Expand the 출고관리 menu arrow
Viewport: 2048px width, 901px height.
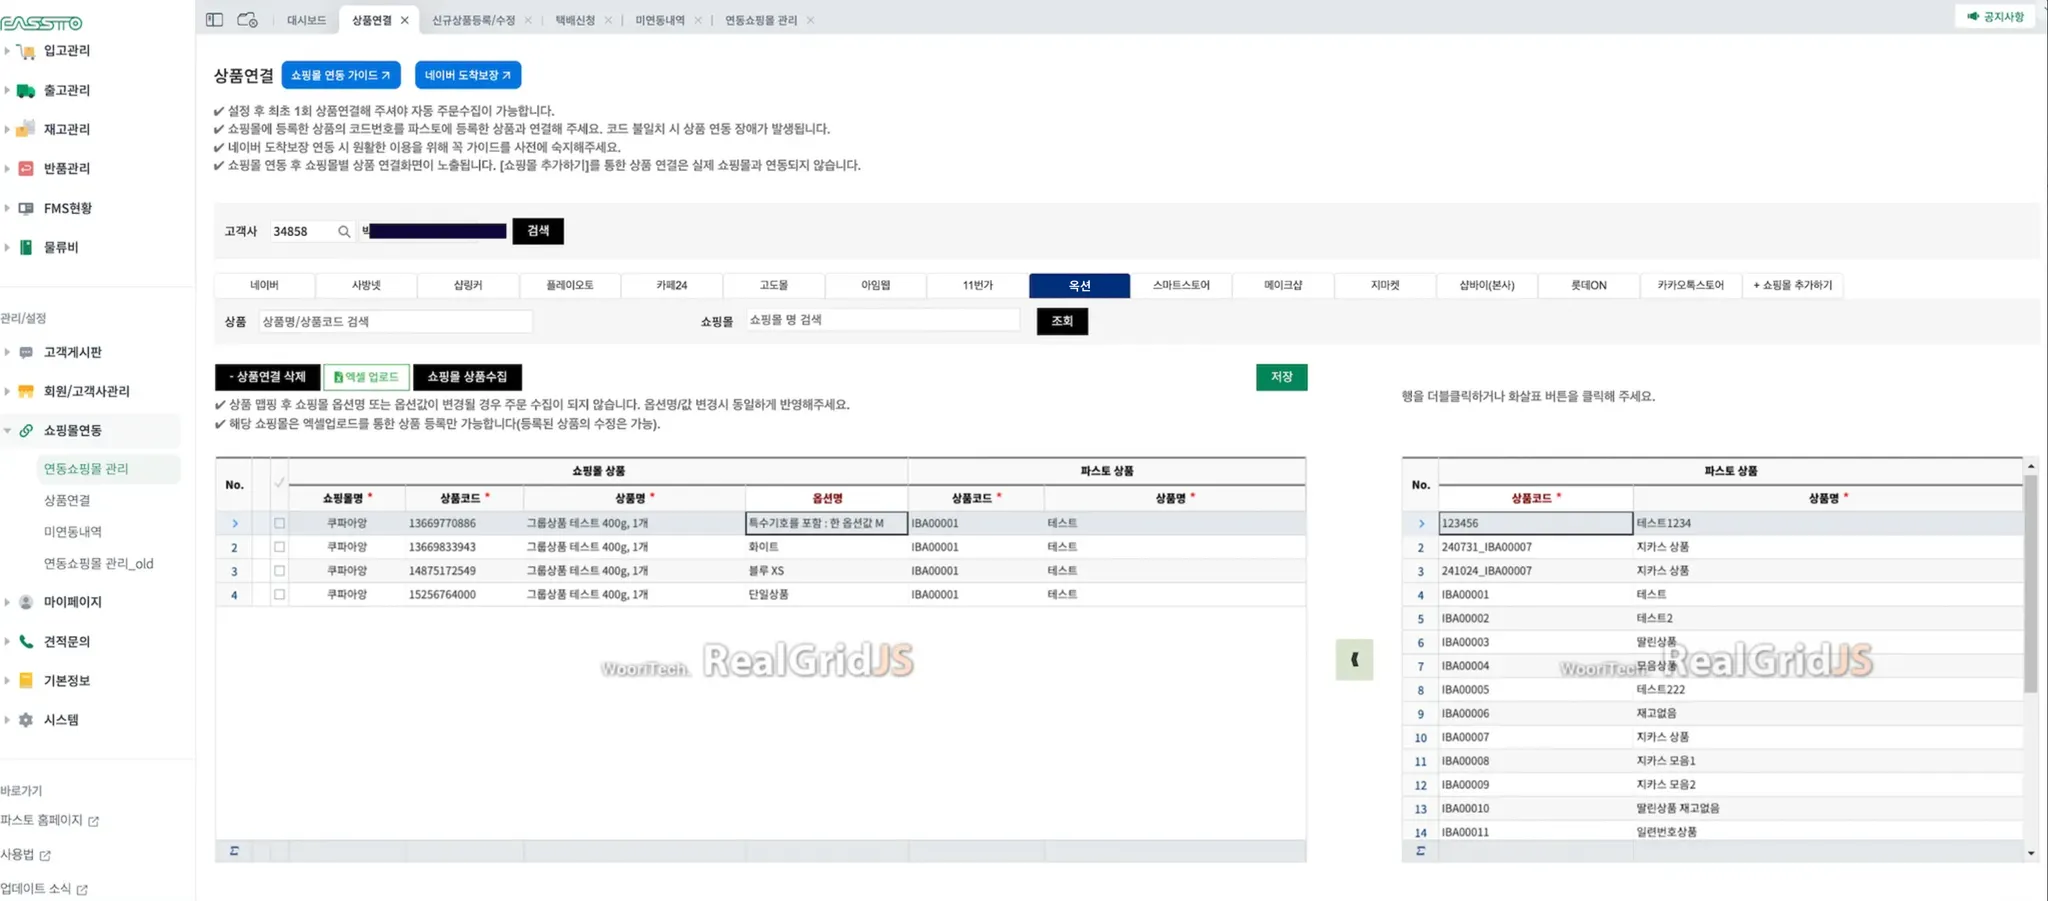point(7,90)
